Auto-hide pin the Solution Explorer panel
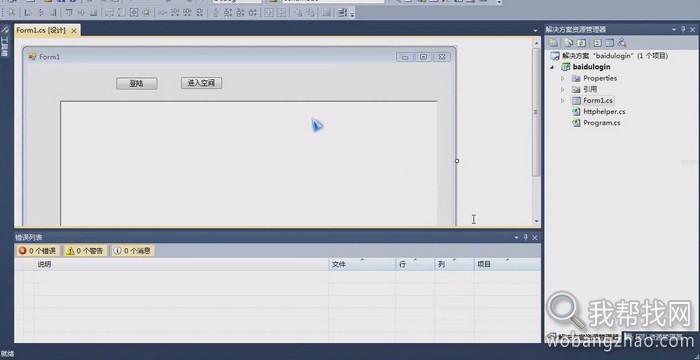Viewport: 700px width, 360px height. (x=683, y=29)
